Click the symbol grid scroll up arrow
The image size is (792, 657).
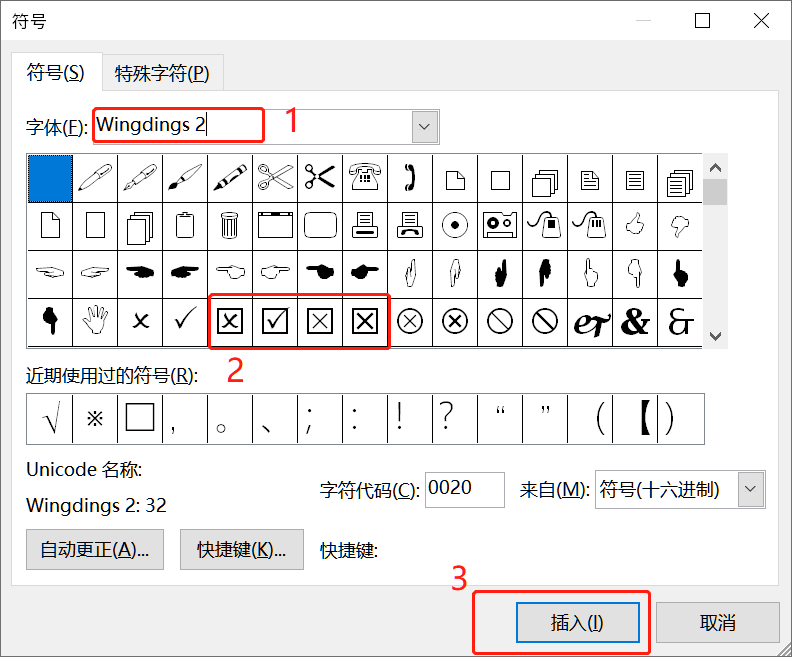[x=715, y=168]
